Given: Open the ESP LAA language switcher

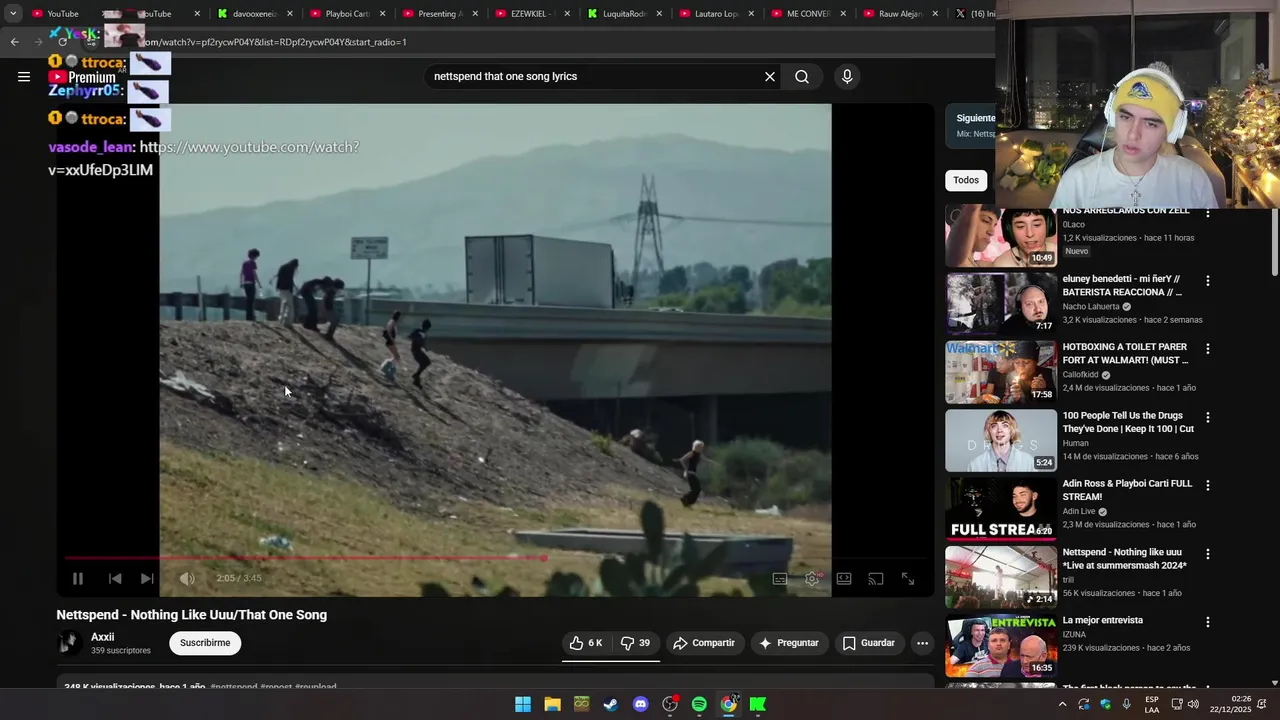Looking at the screenshot, I should coord(1152,704).
